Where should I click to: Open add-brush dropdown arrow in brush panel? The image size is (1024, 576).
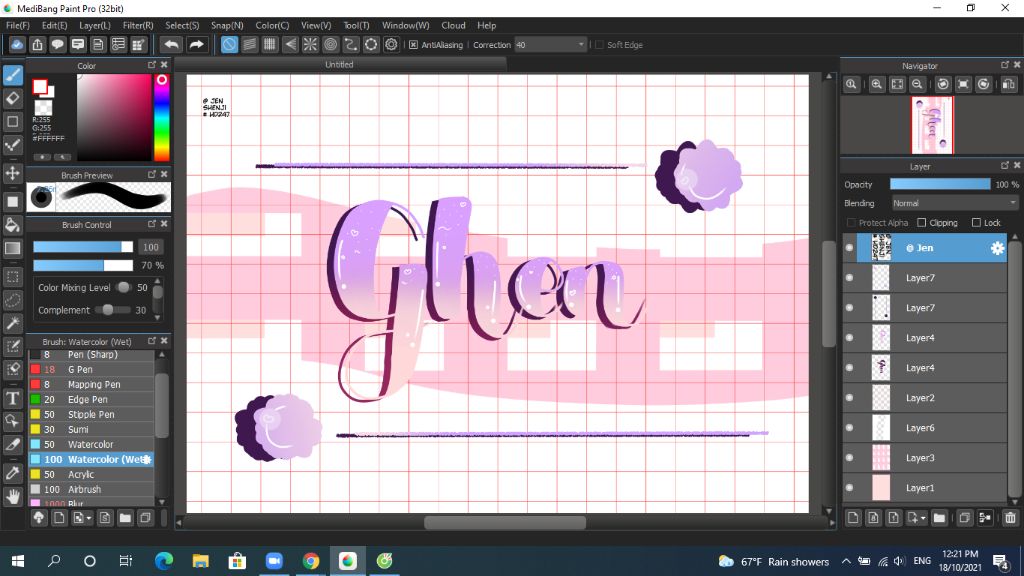[89, 519]
